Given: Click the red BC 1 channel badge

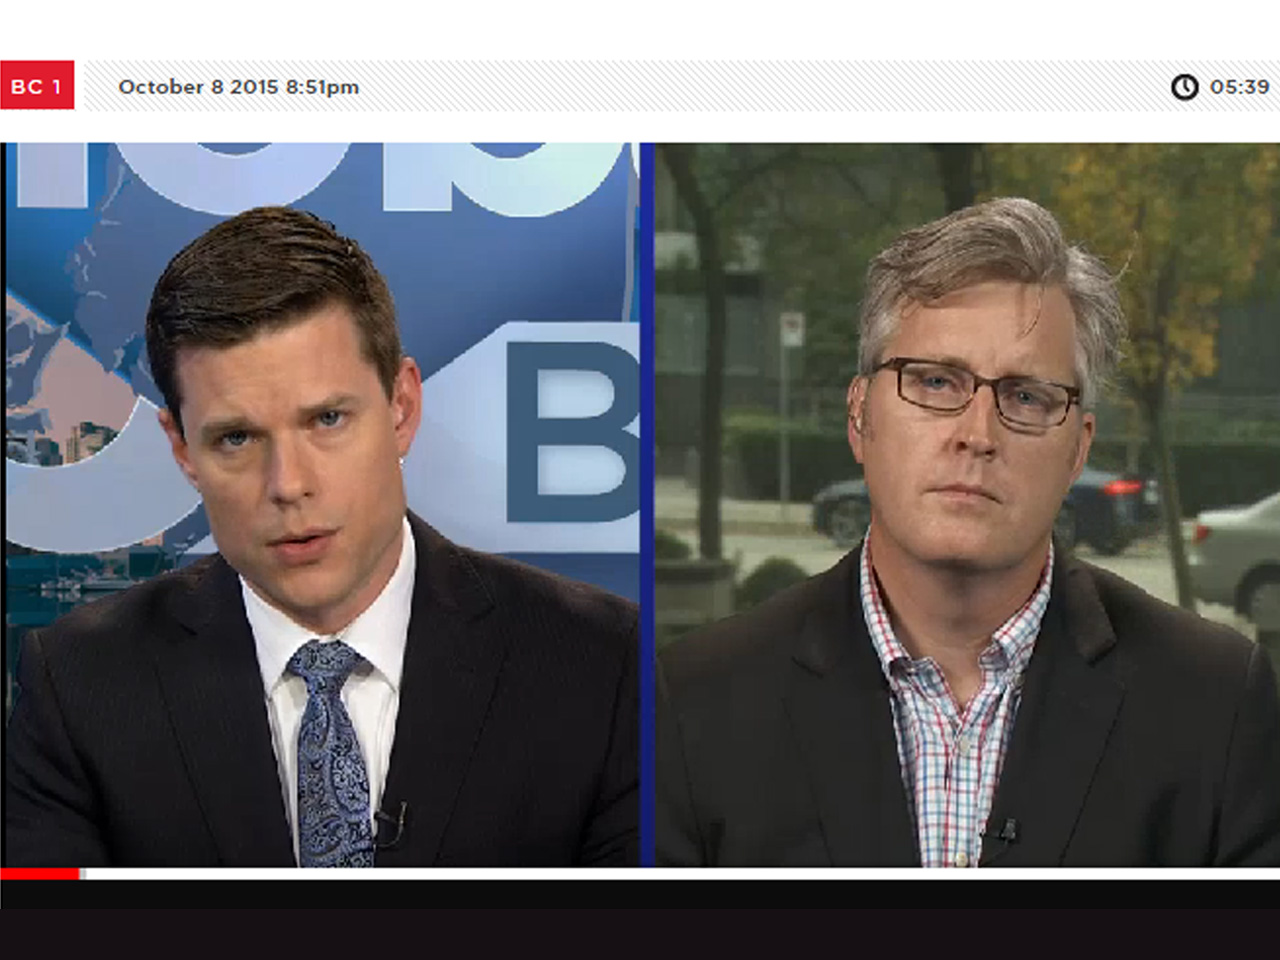Looking at the screenshot, I should tap(37, 86).
